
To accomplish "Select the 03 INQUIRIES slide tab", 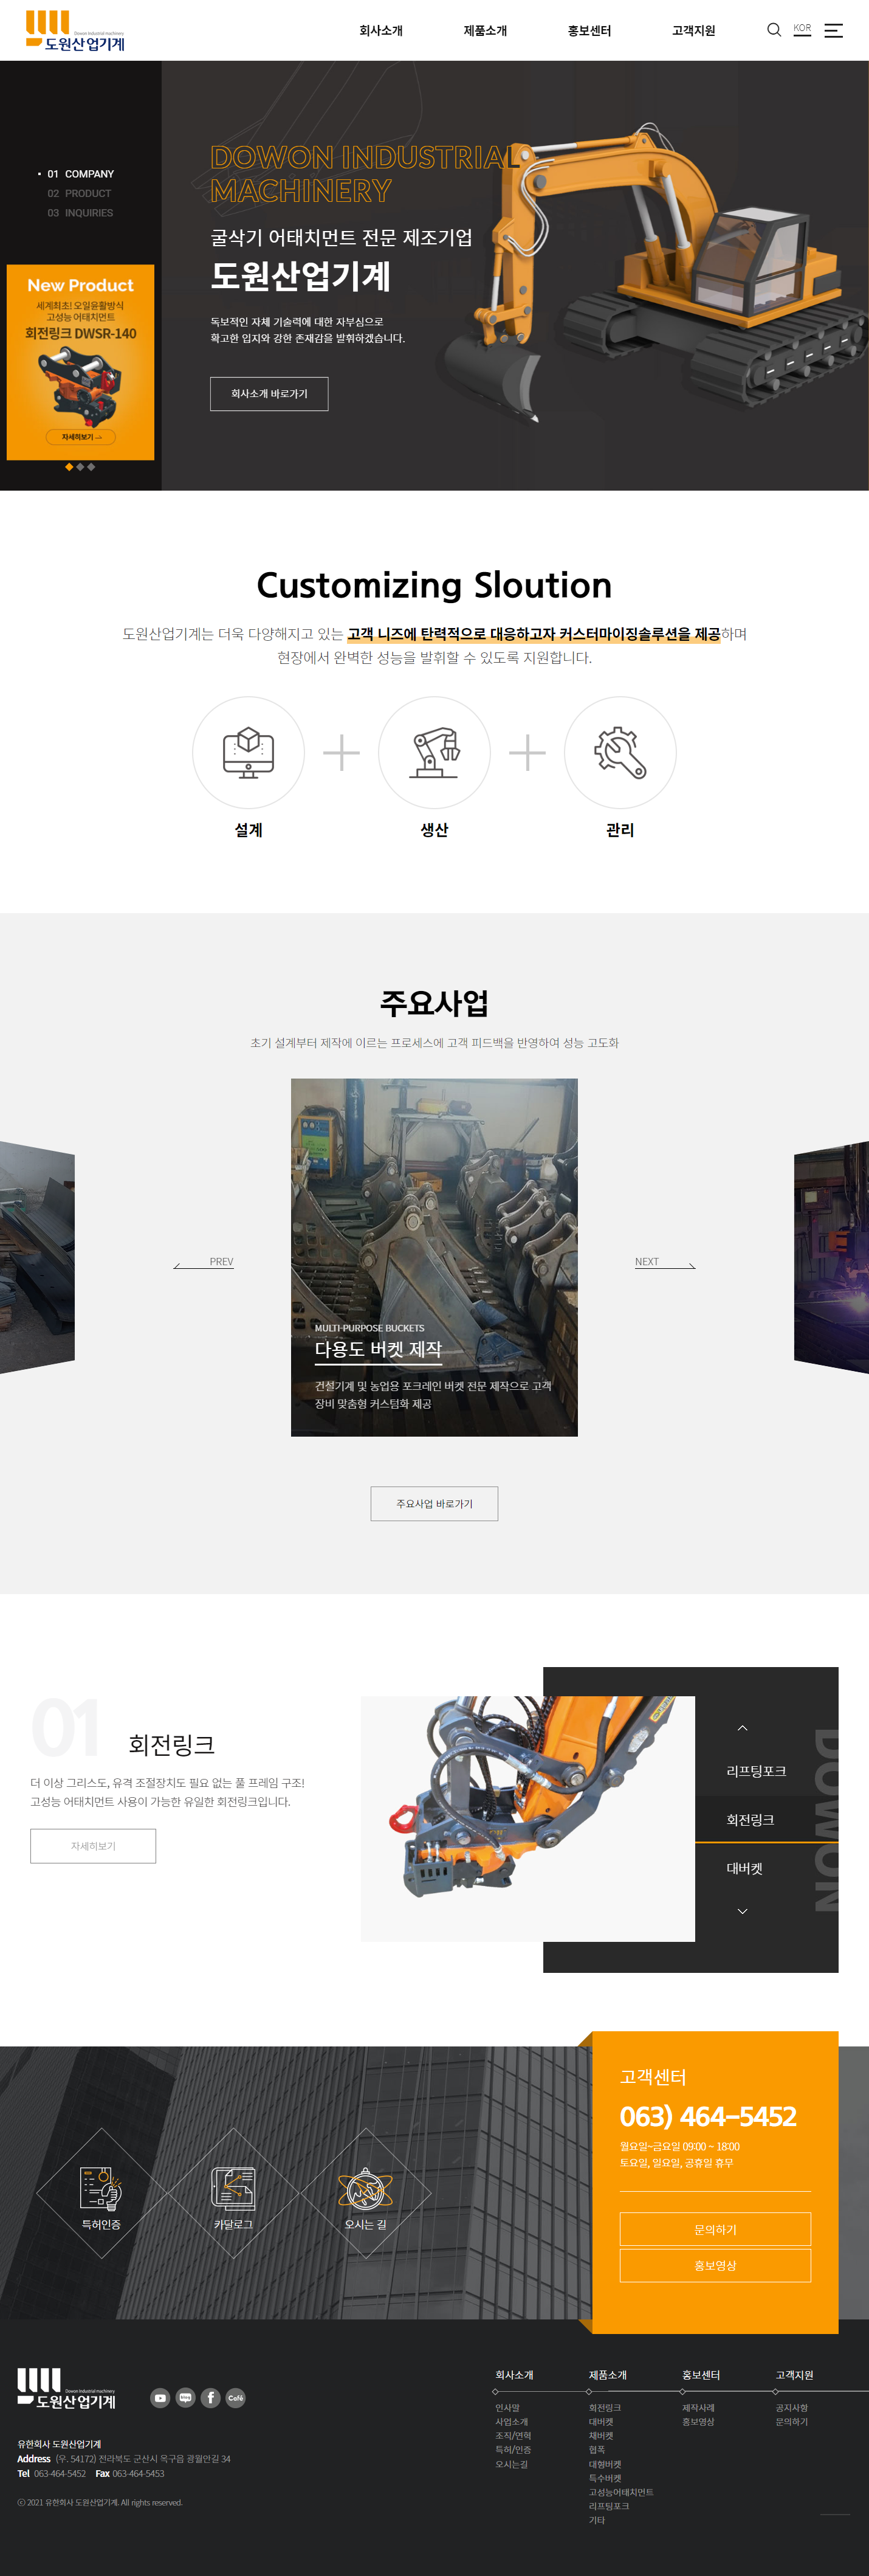I will tap(80, 213).
